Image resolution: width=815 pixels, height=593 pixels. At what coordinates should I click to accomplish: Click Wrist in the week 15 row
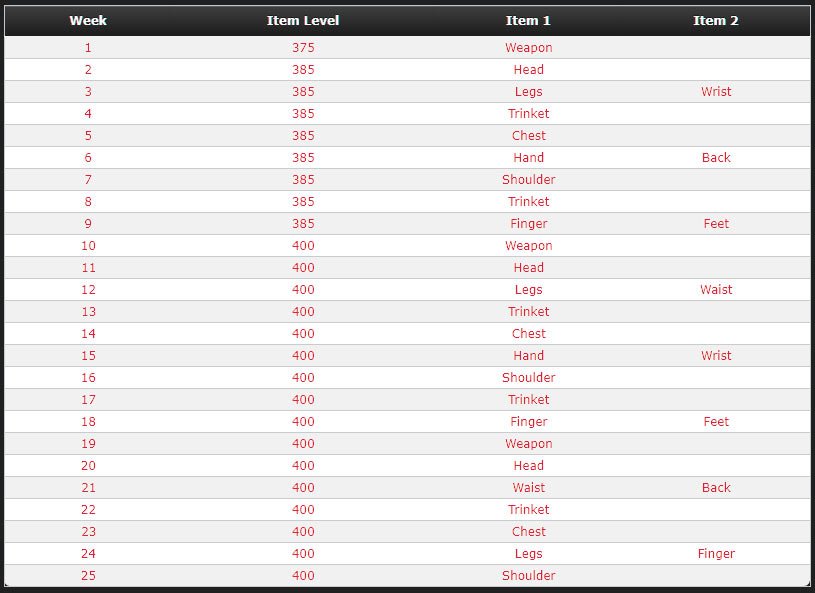[x=716, y=356]
